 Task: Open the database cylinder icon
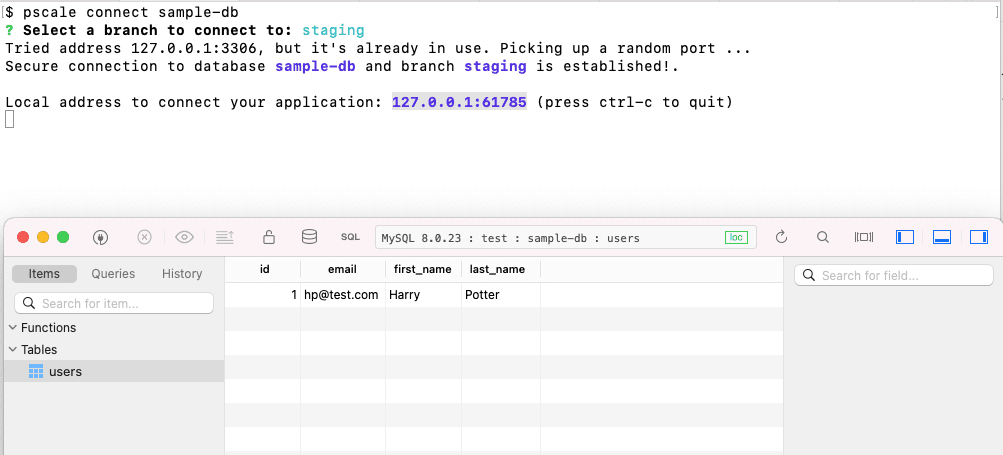click(x=309, y=237)
